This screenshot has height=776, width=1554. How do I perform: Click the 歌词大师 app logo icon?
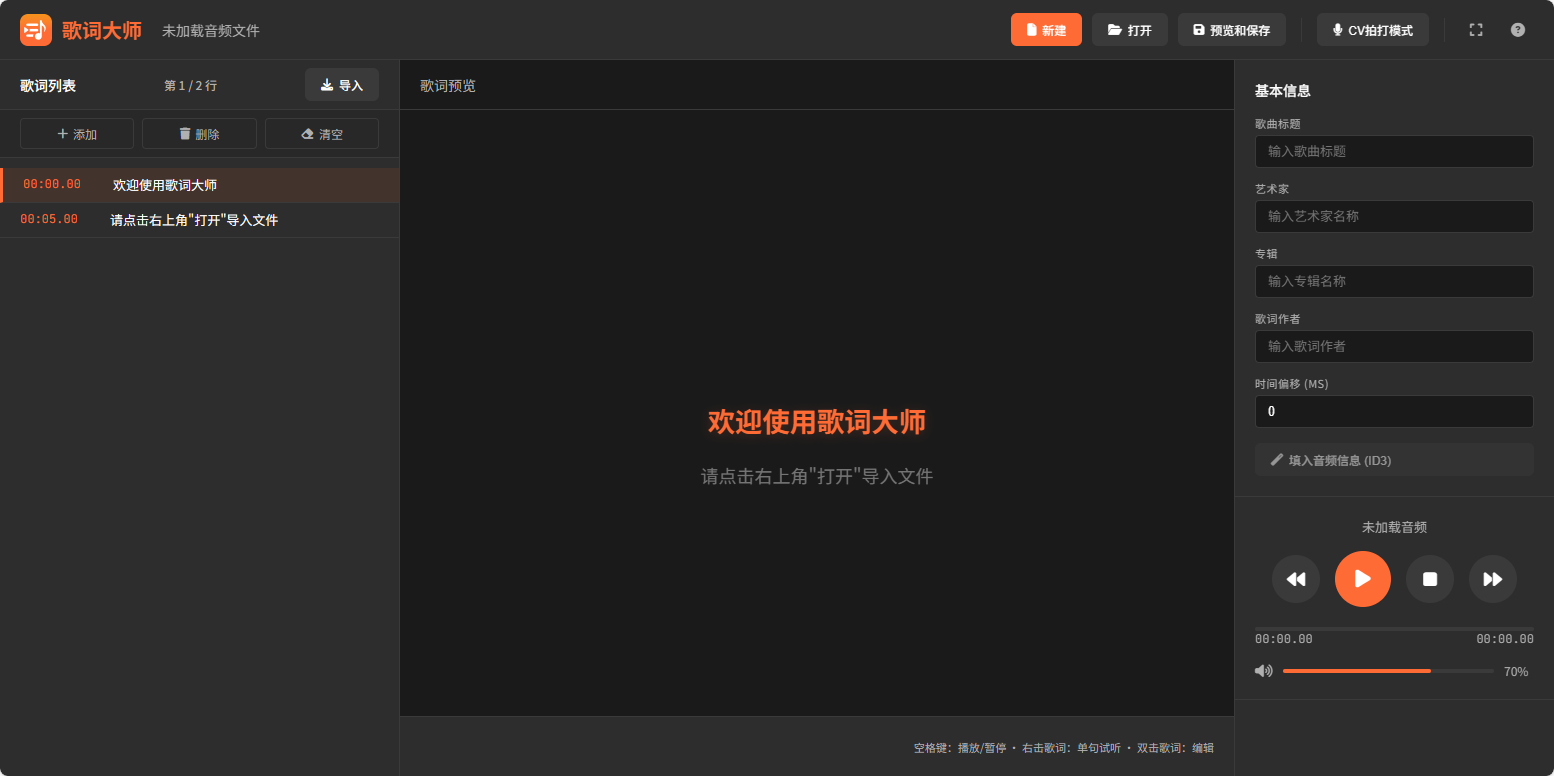click(36, 30)
